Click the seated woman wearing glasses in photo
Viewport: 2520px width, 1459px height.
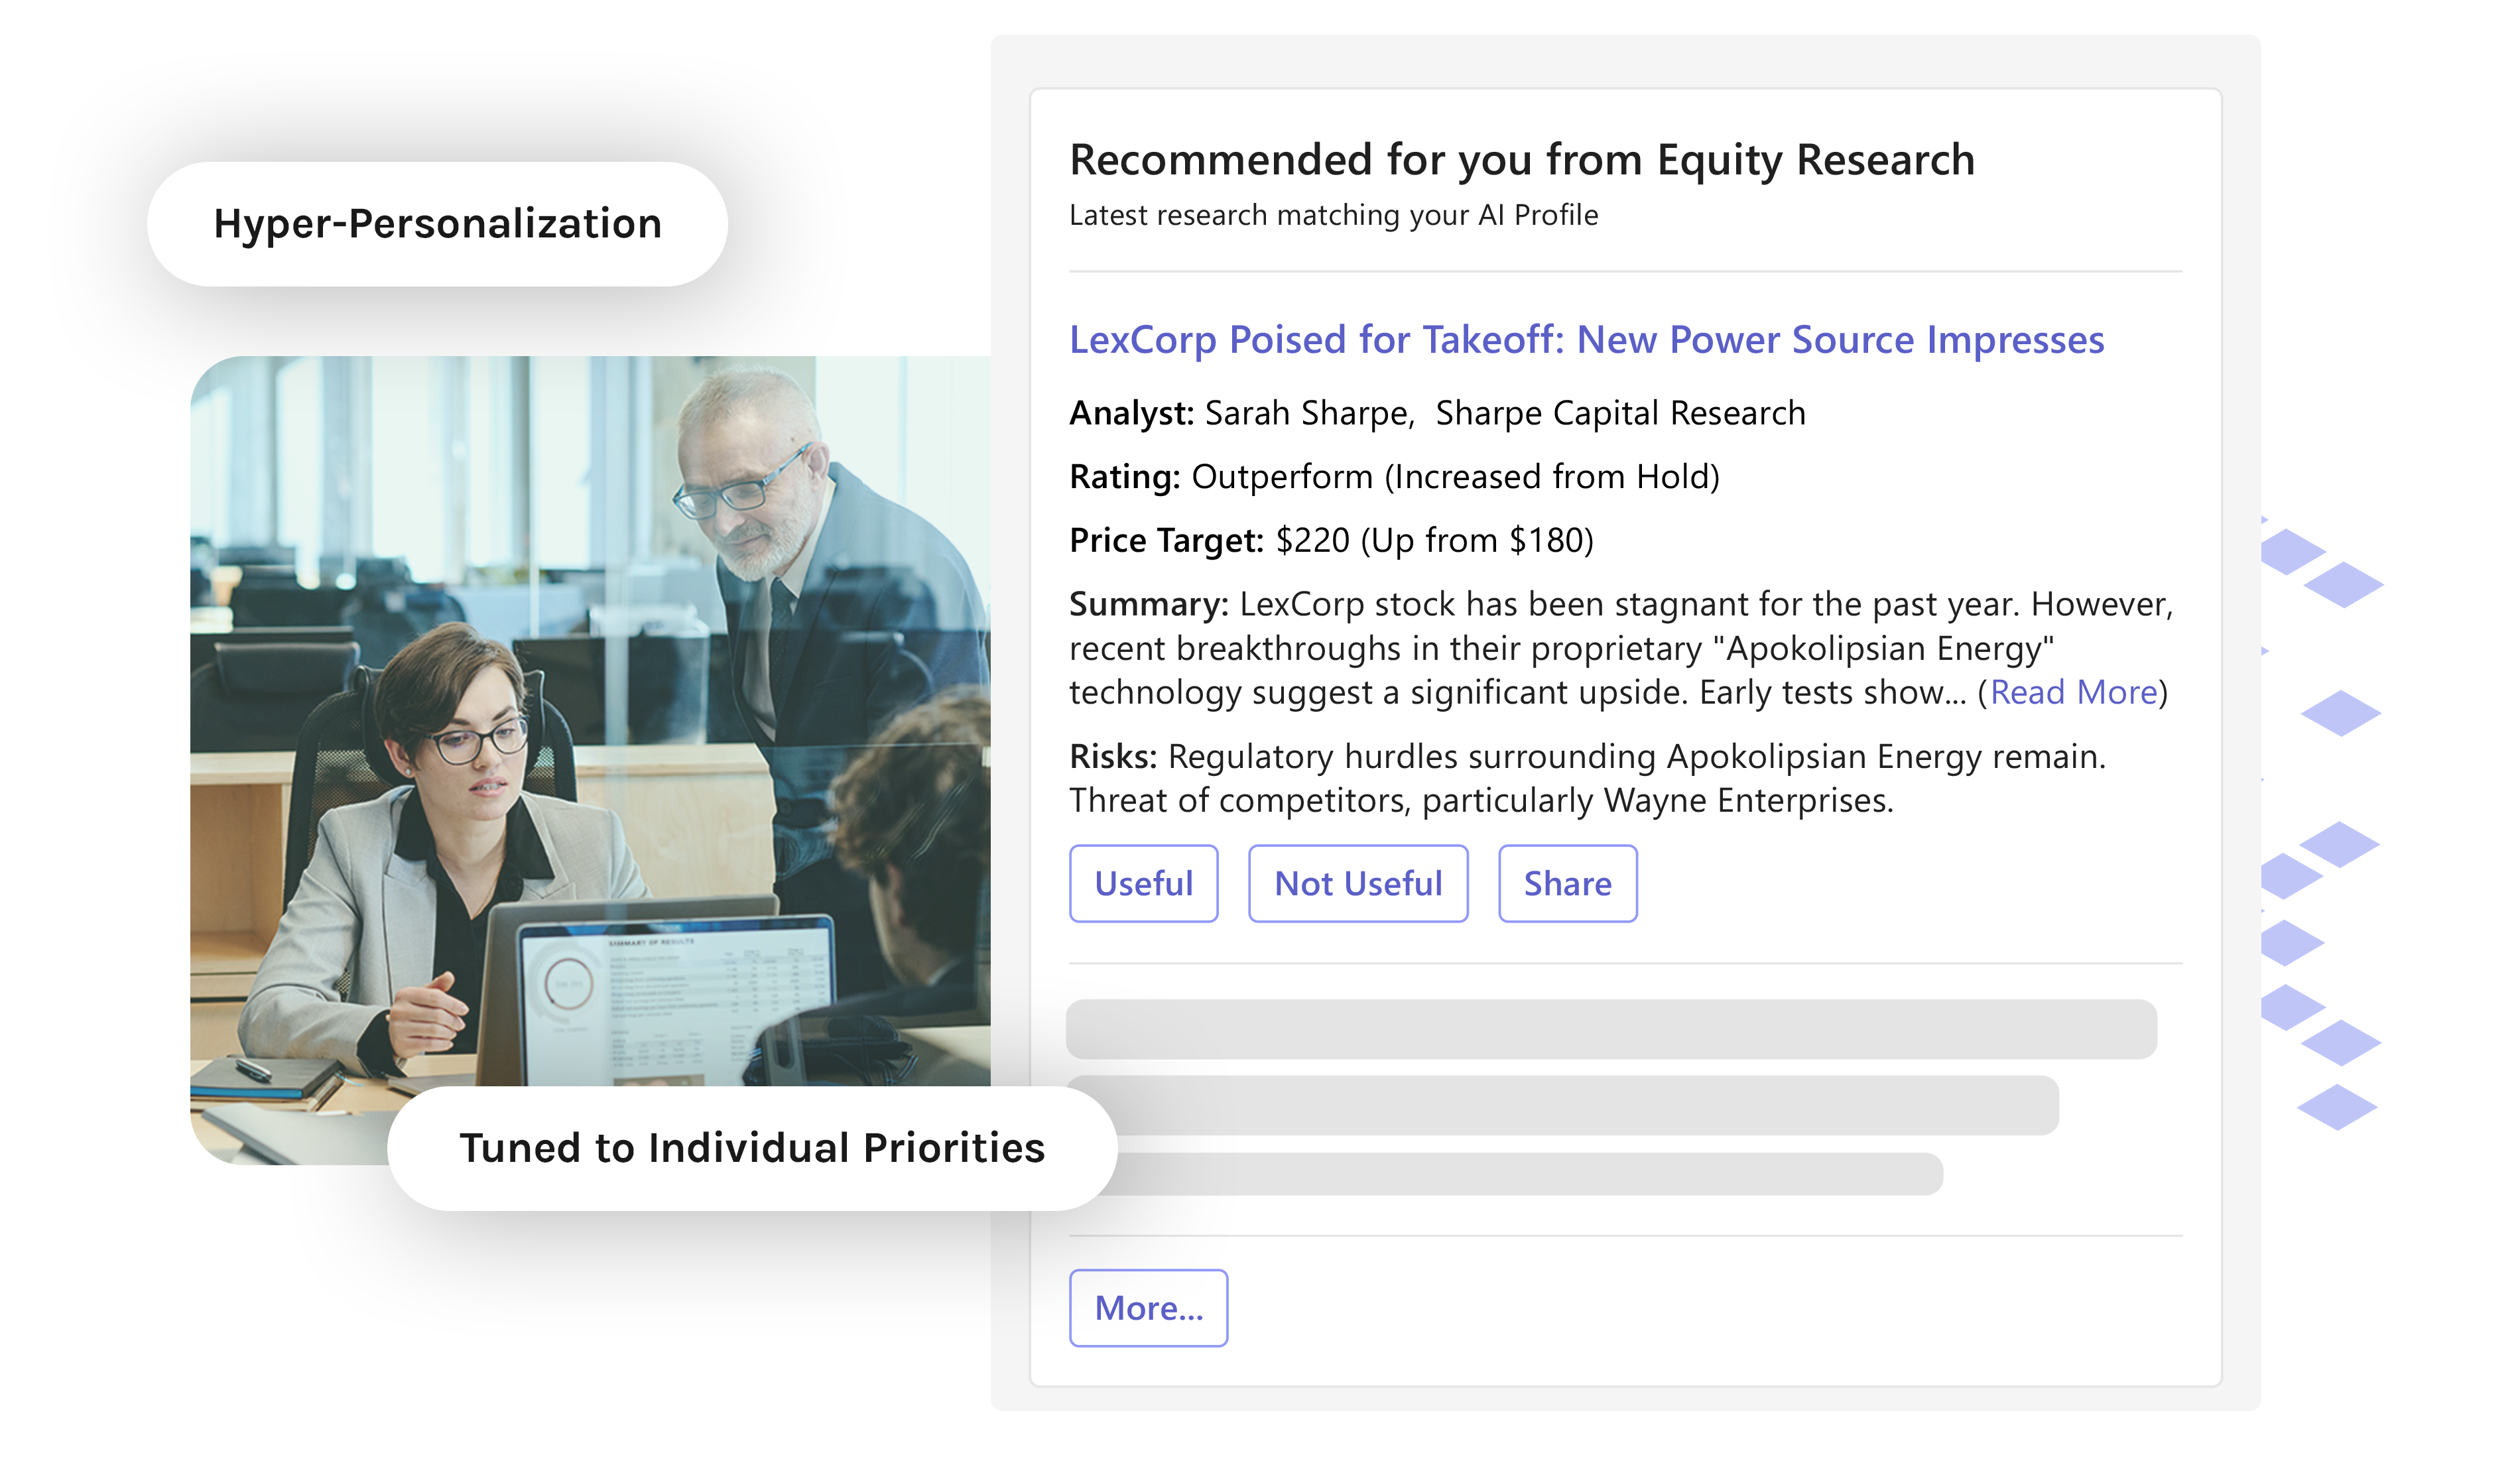(470, 760)
